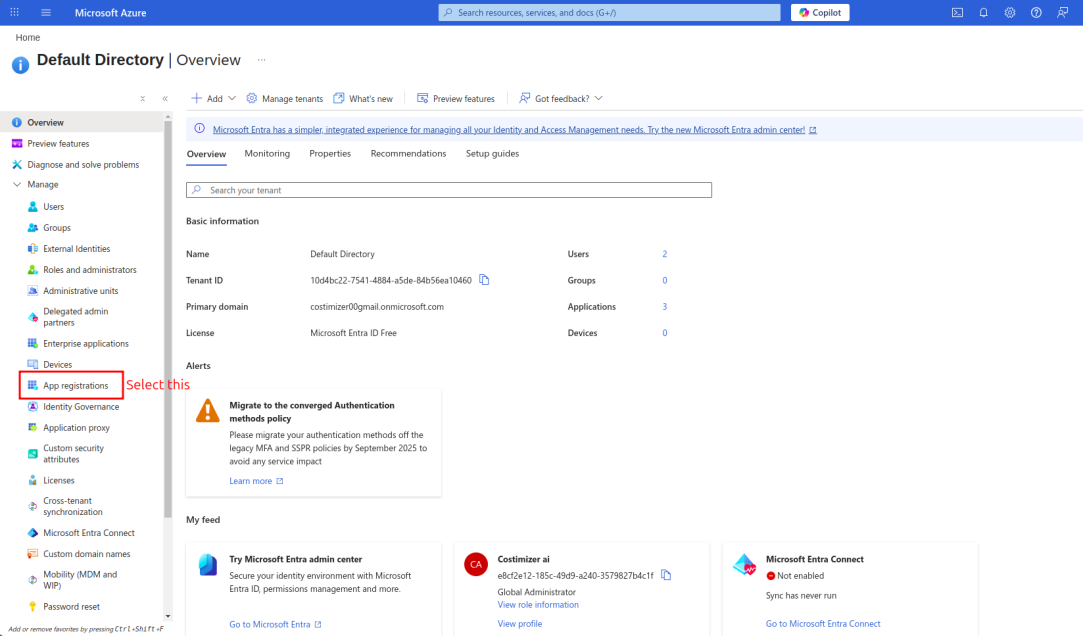
Task: Open External Identities in sidebar
Action: 77,249
